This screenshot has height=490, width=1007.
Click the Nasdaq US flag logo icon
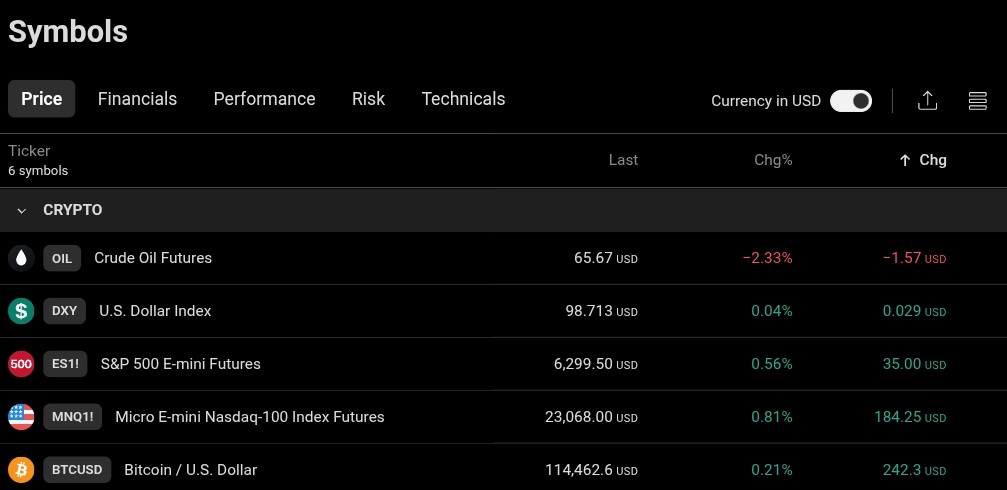click(x=21, y=417)
